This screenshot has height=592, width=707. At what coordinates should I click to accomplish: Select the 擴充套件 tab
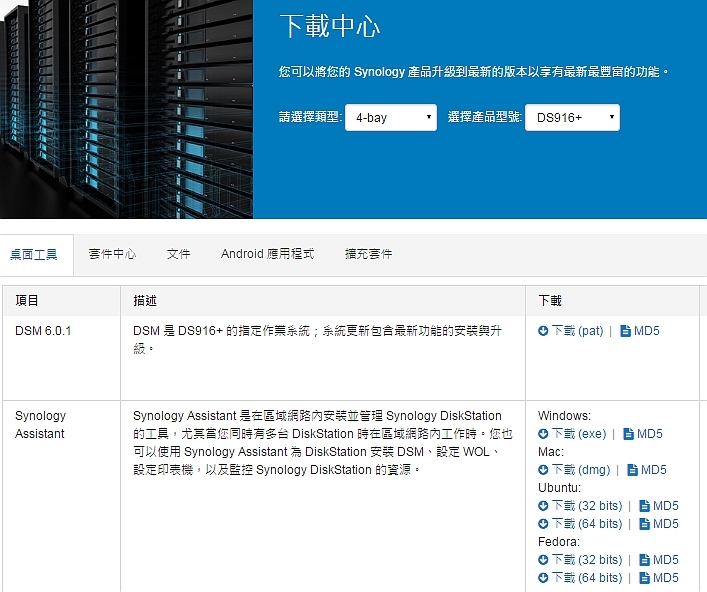point(368,254)
